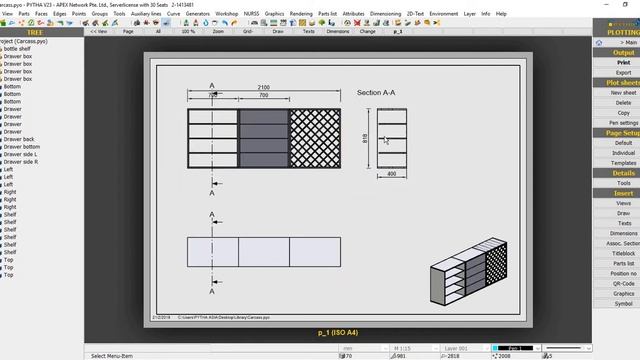The image size is (640, 360).
Task: Select 'Drawer back' in the tree
Action: pyautogui.click(x=19, y=139)
